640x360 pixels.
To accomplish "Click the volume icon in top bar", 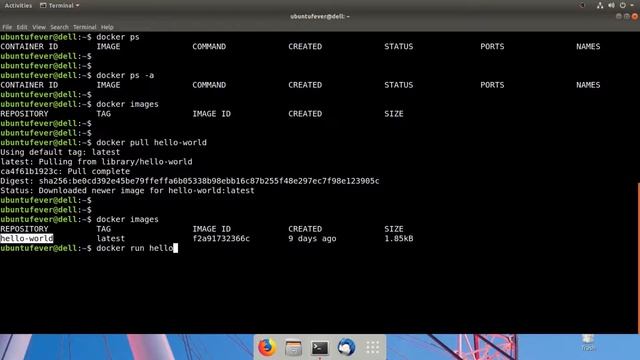I will [x=611, y=5].
